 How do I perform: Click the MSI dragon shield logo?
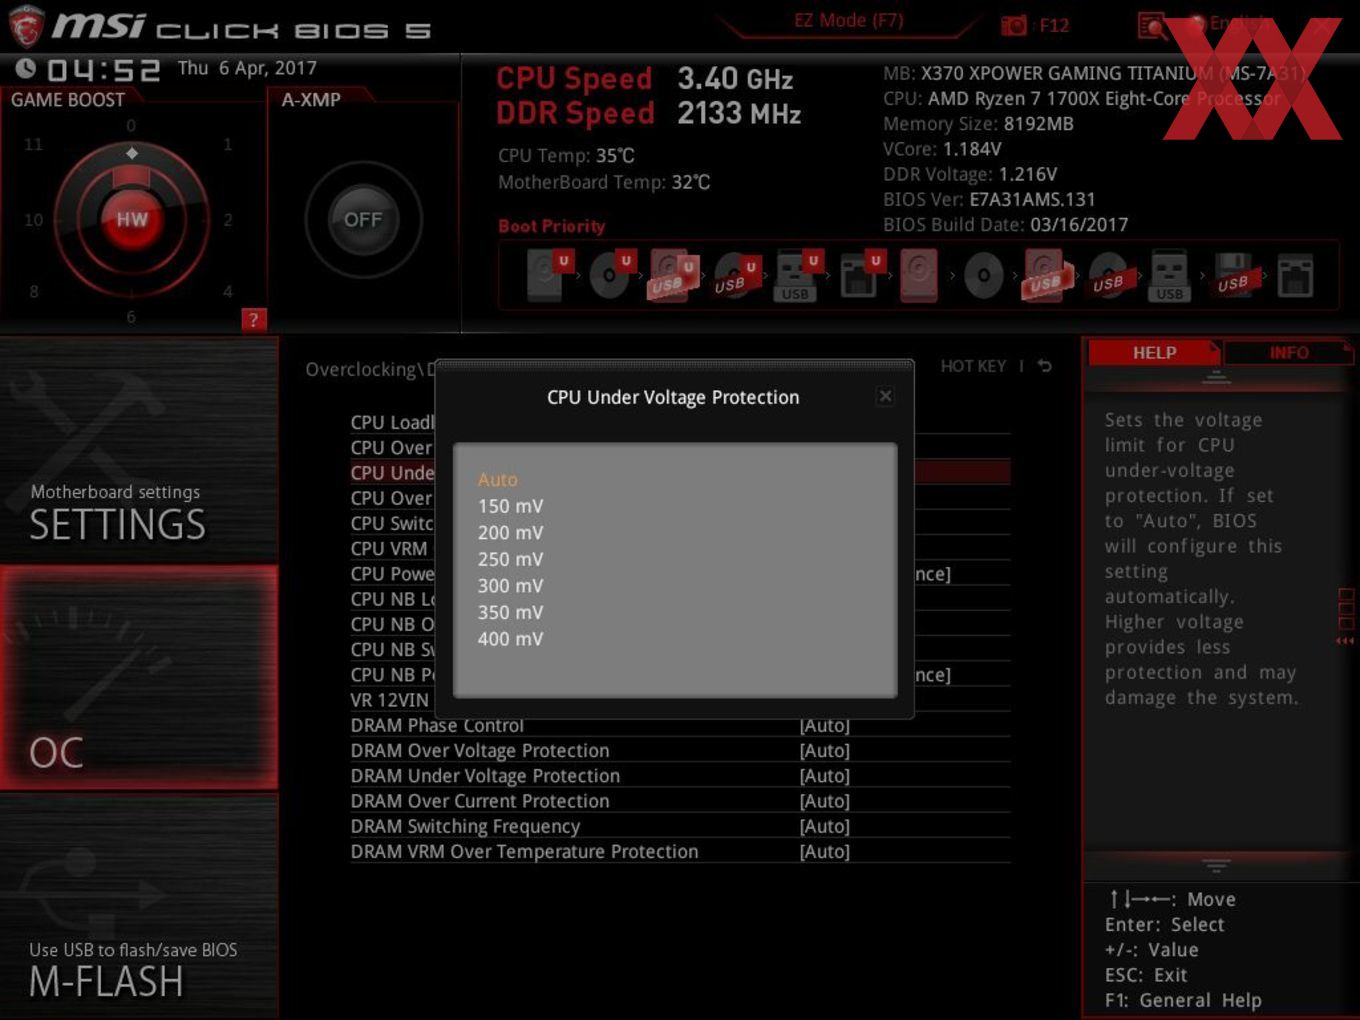(x=26, y=26)
